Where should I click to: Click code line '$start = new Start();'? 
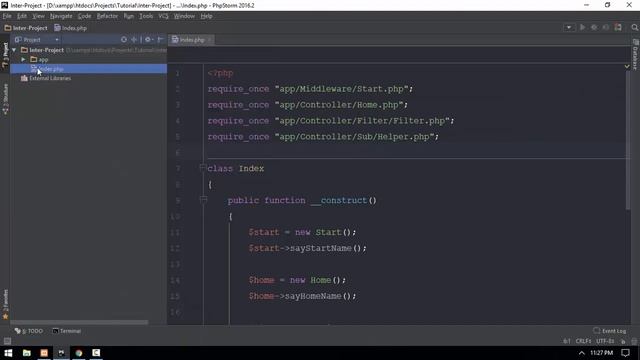[302, 232]
